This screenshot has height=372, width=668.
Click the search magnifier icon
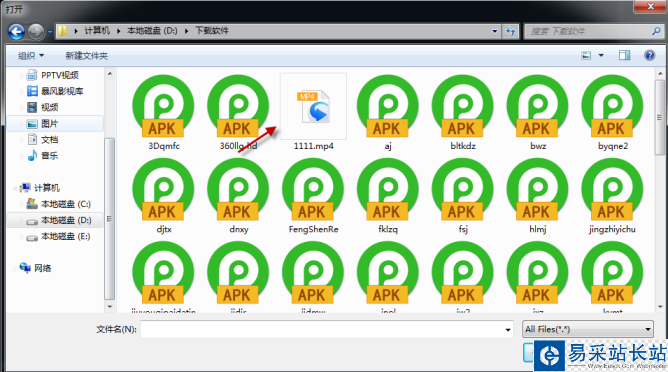656,31
